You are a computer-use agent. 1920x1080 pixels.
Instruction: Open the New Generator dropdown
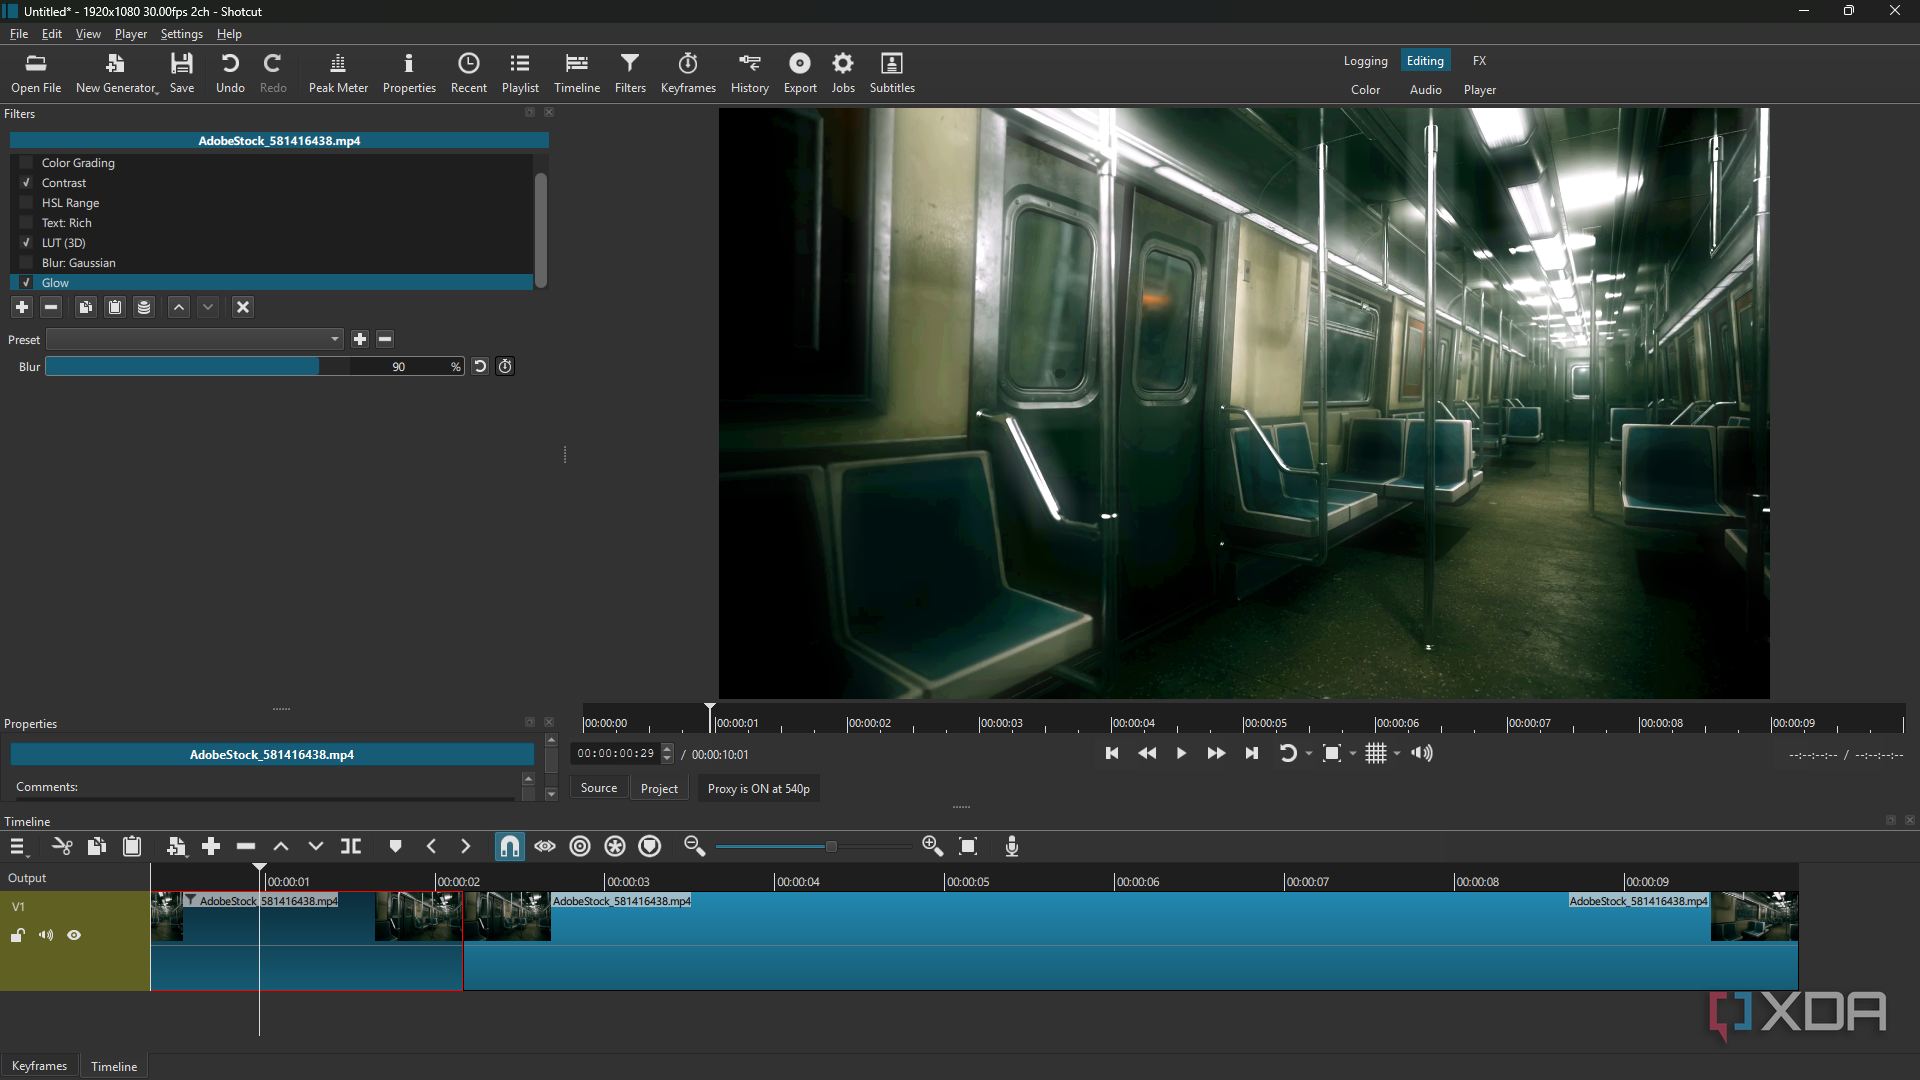click(116, 73)
